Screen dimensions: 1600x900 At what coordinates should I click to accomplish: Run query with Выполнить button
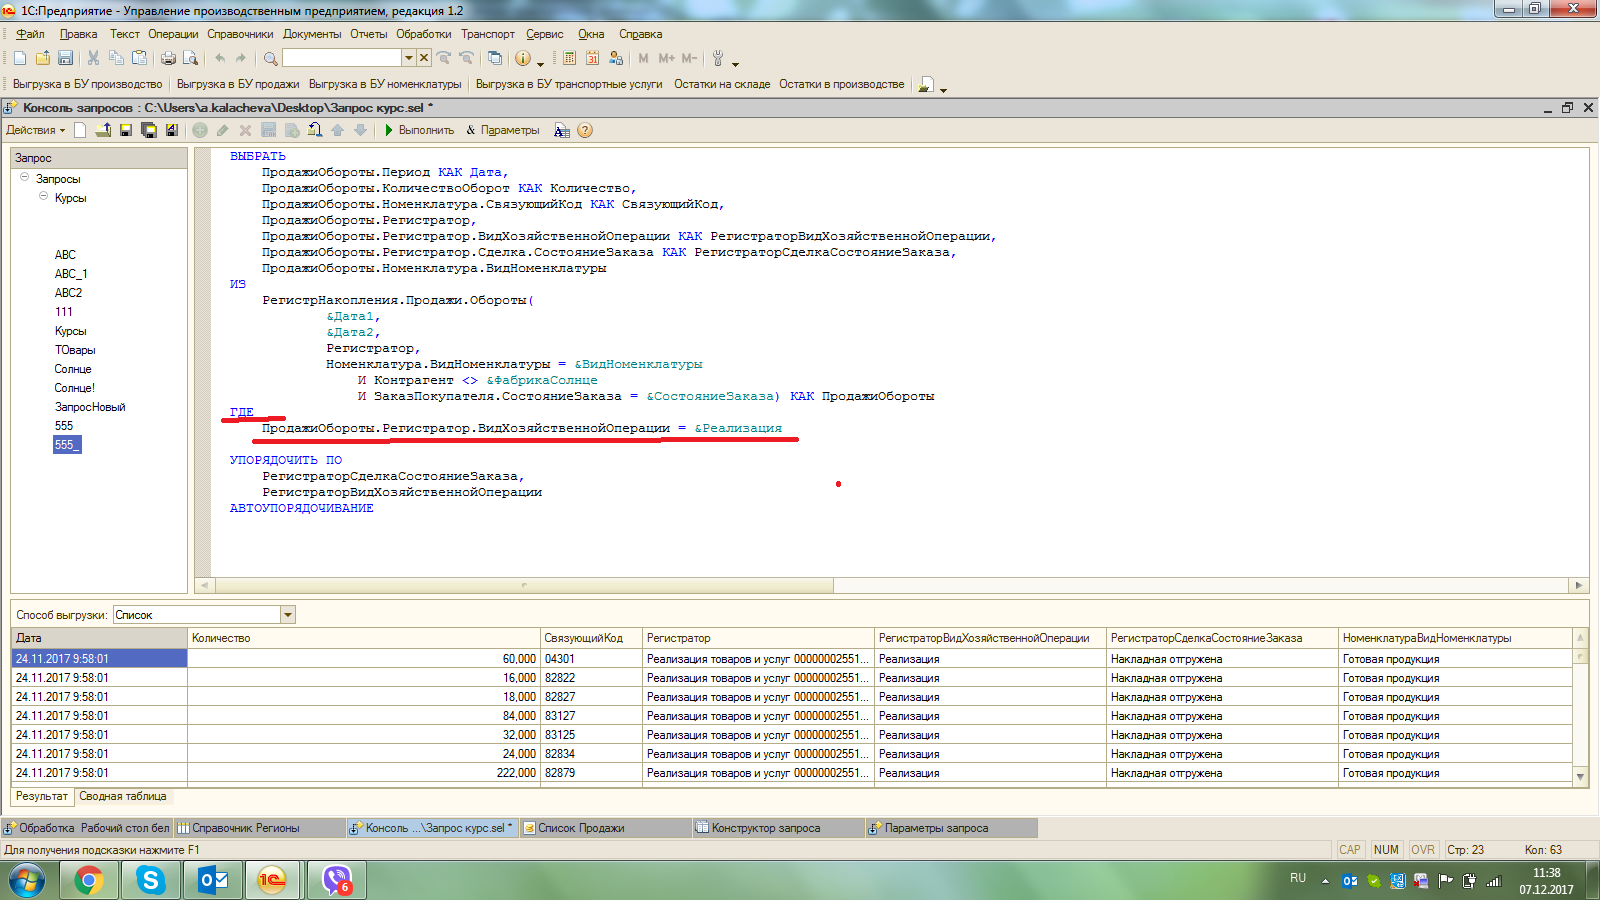click(x=419, y=130)
